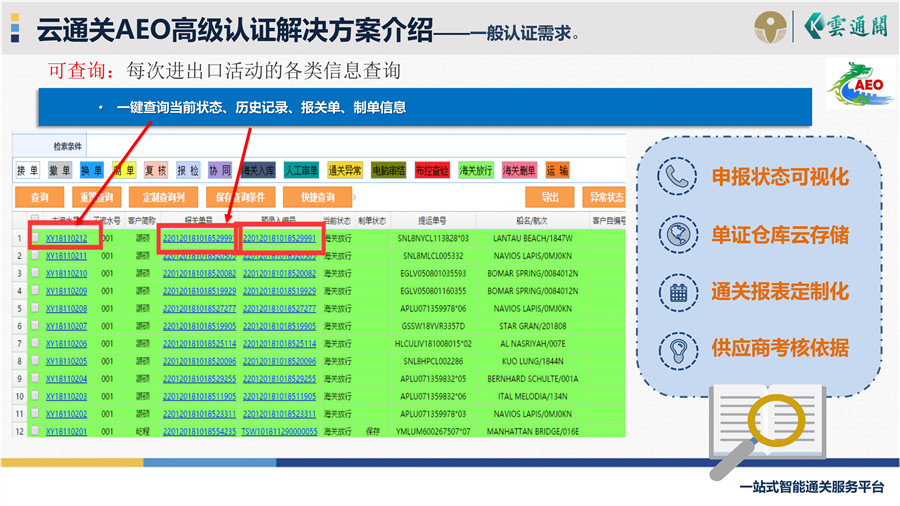Image resolution: width=900 pixels, height=506 pixels.
Task: Open 定制查询列 settings
Action: click(x=164, y=197)
